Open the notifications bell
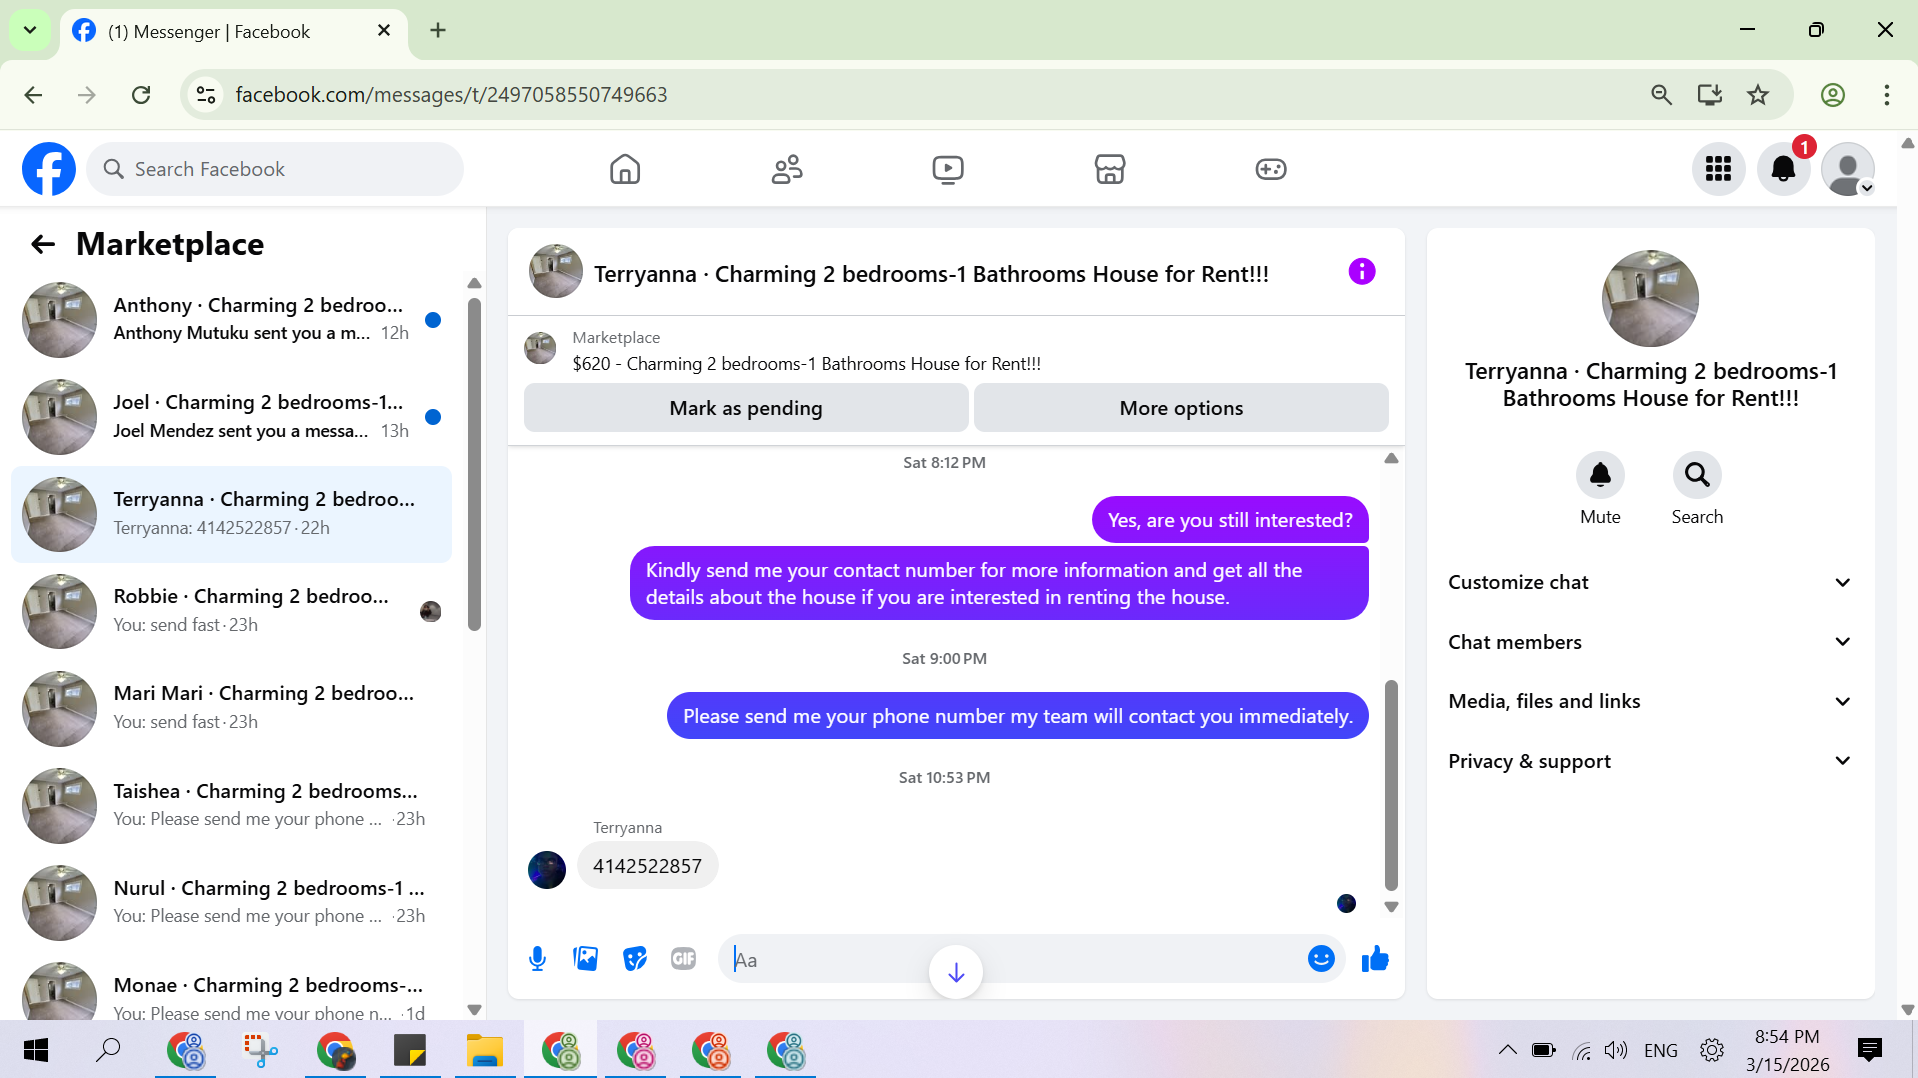The width and height of the screenshot is (1918, 1078). (x=1784, y=169)
